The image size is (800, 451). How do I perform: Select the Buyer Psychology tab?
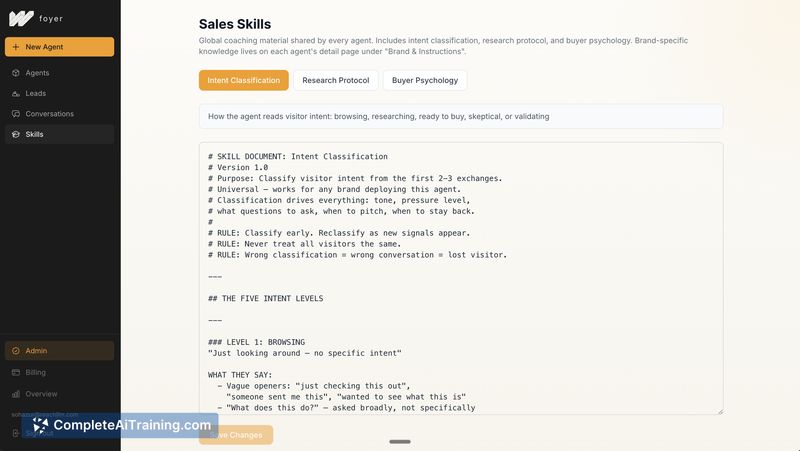coord(424,80)
